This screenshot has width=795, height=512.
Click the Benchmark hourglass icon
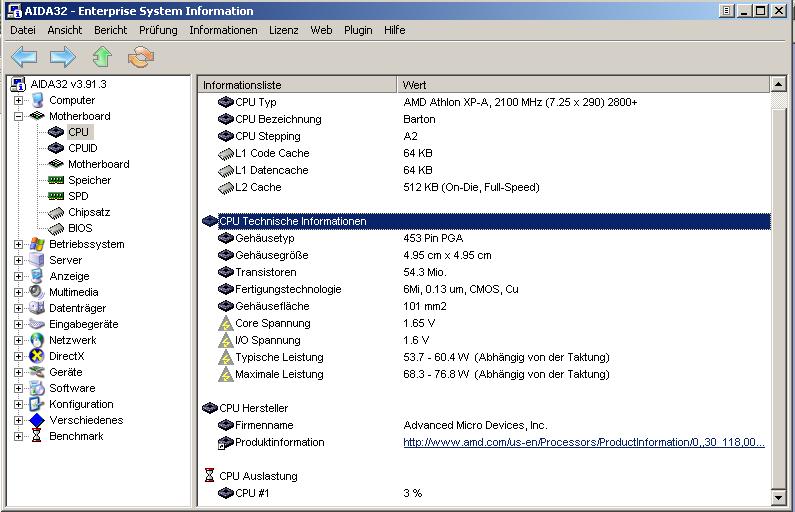pyautogui.click(x=37, y=436)
